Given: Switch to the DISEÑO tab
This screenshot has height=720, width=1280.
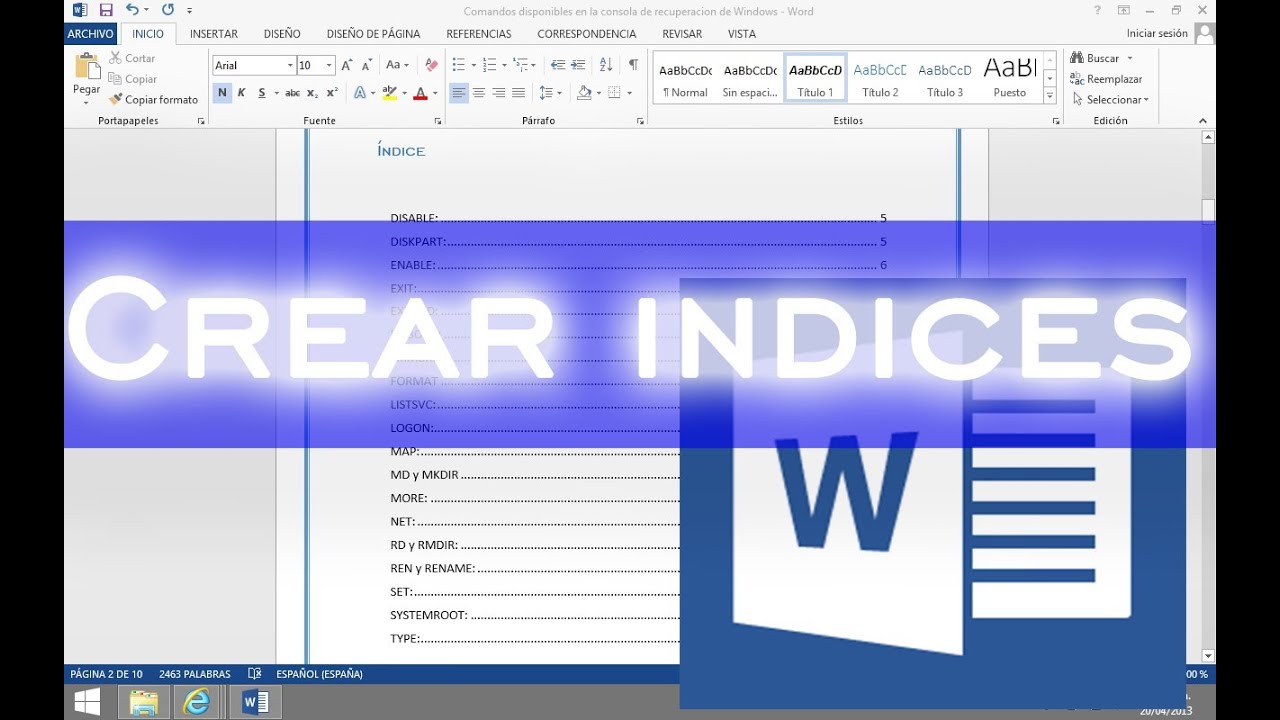Looking at the screenshot, I should coord(282,33).
